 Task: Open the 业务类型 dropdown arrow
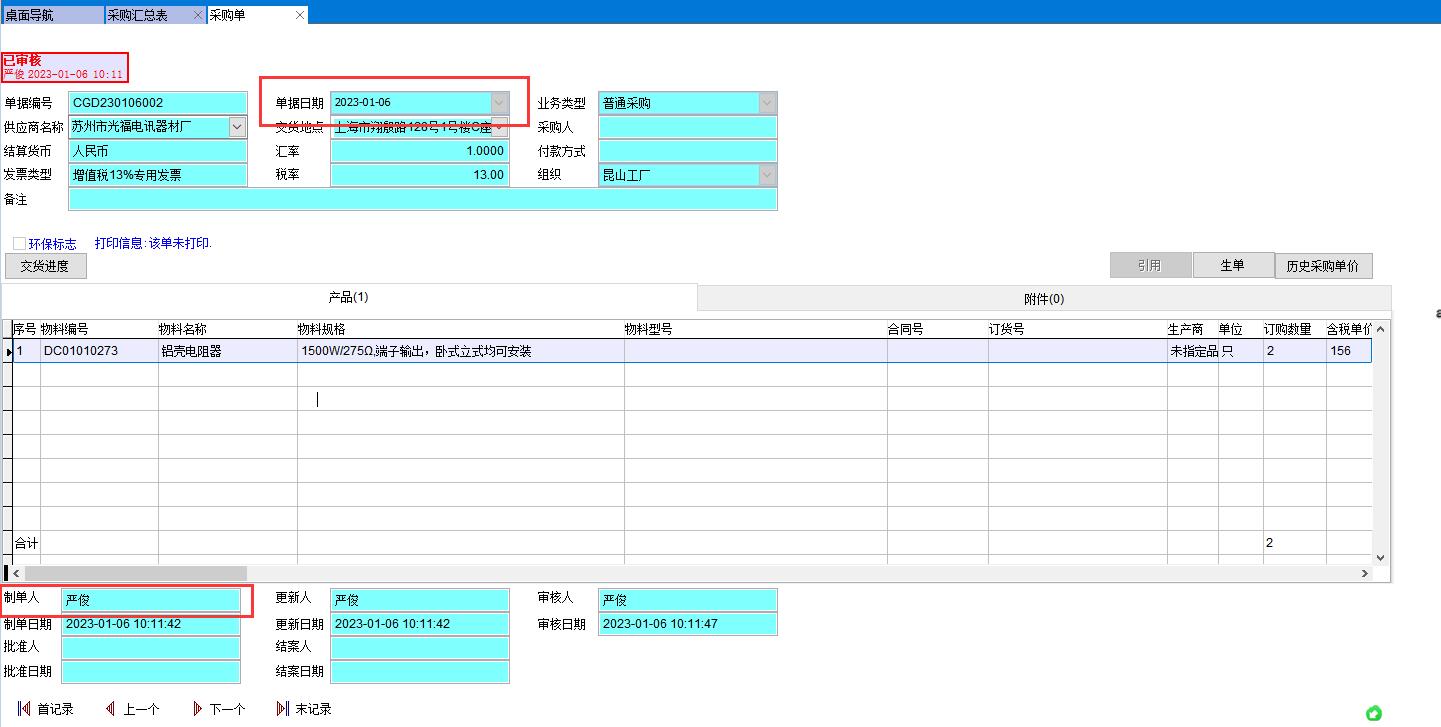click(767, 103)
